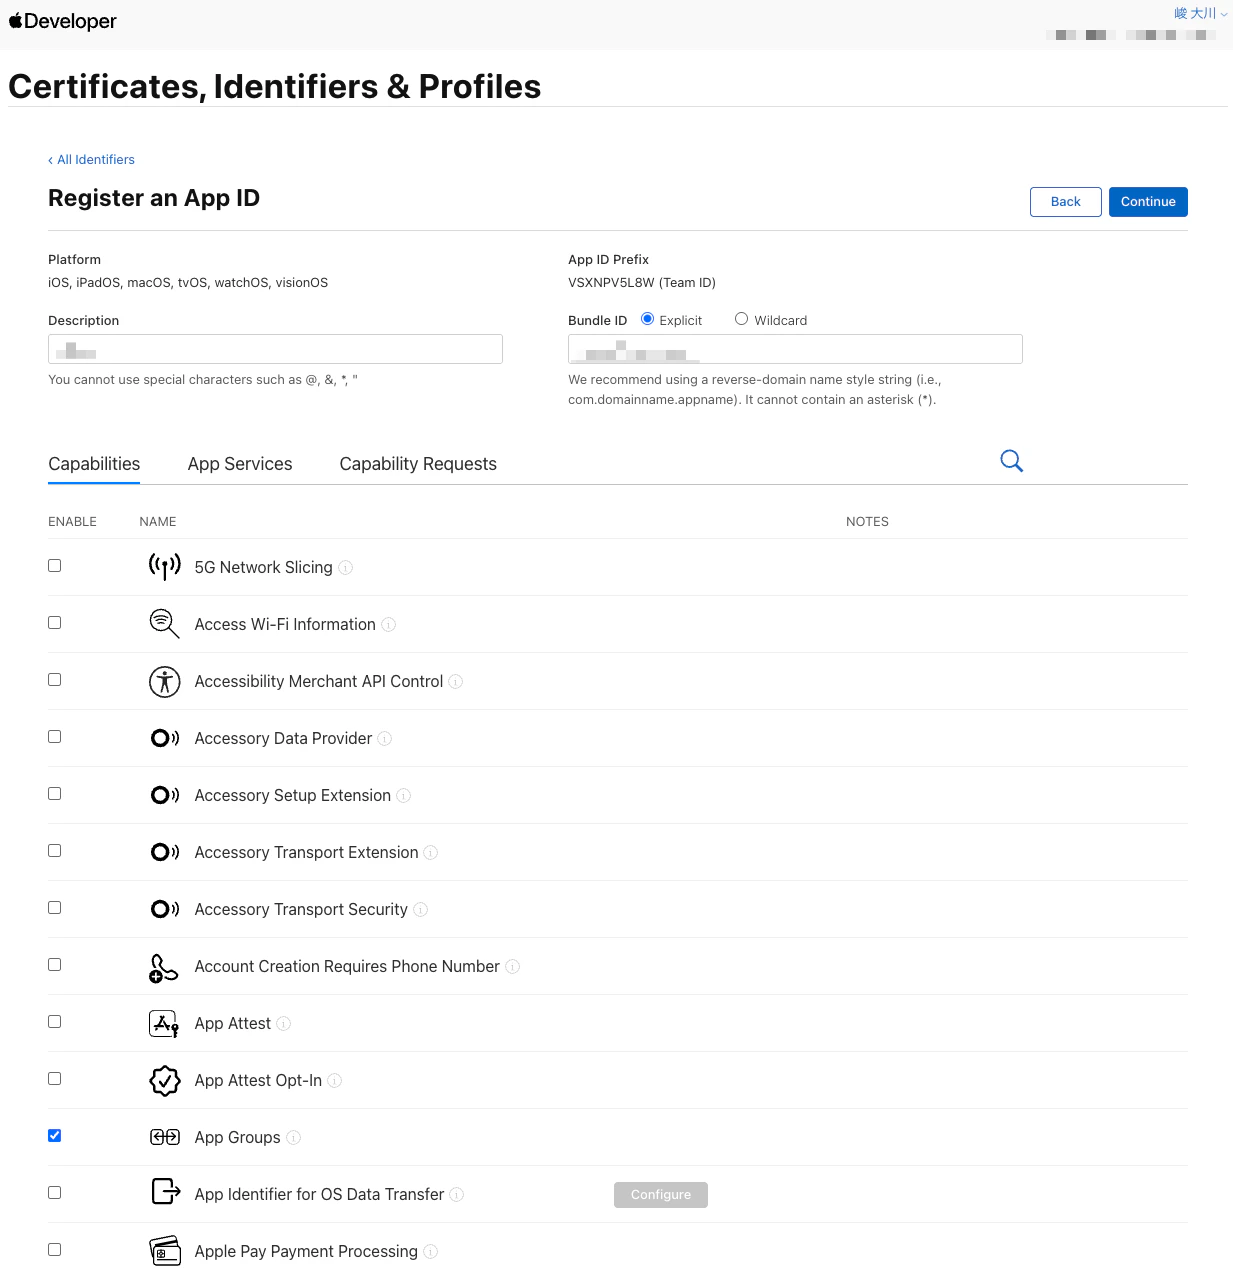Open the account name dropdown menu
Screen dimensions: 1233x1279
pyautogui.click(x=1200, y=13)
